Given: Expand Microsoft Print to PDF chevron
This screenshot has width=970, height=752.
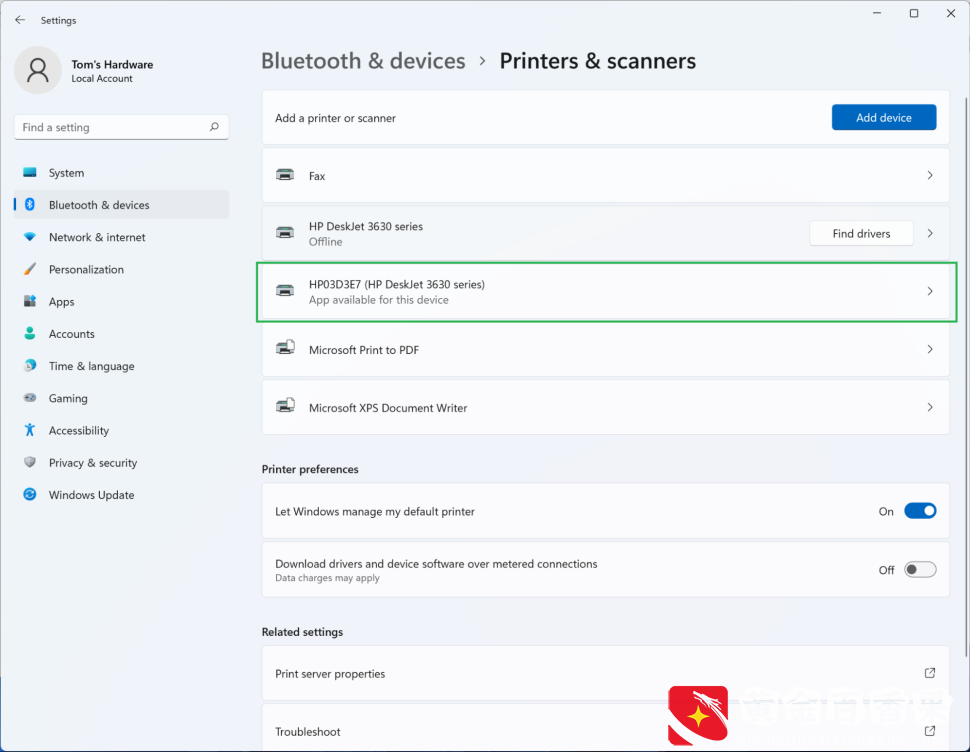Looking at the screenshot, I should (x=930, y=349).
